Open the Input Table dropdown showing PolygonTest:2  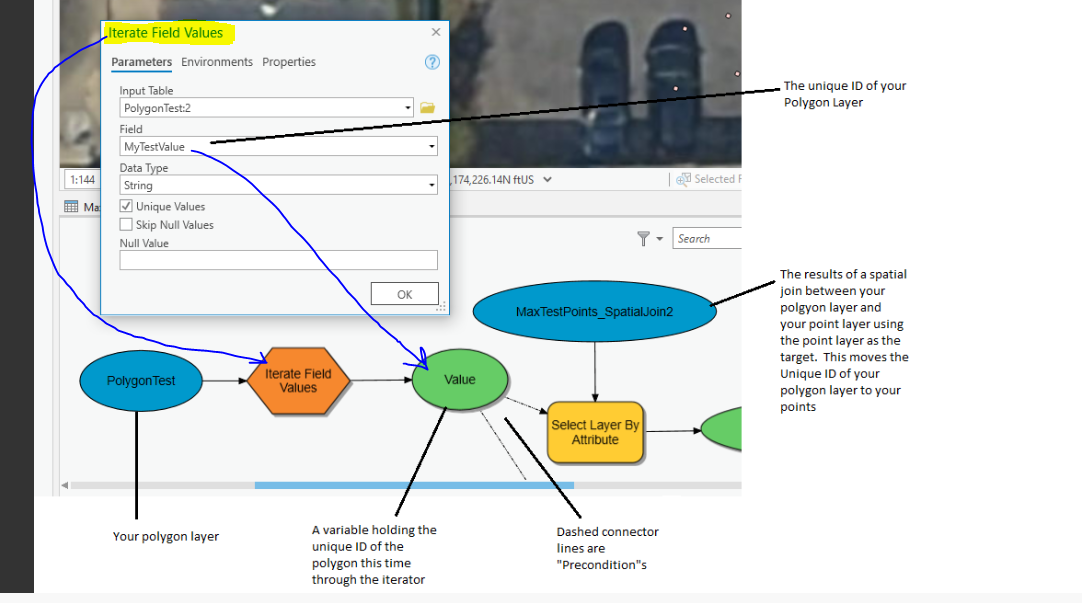pos(407,107)
